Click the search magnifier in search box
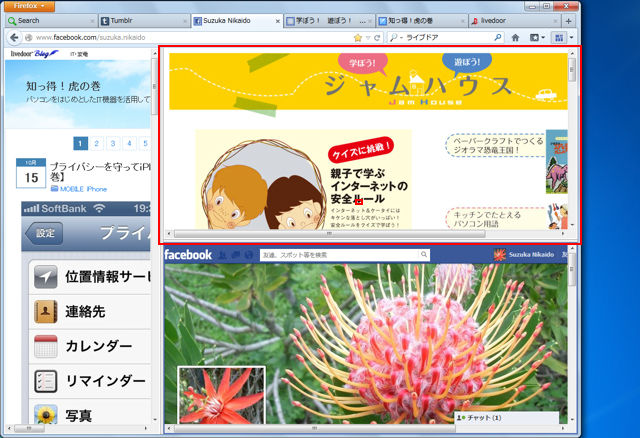The width and height of the screenshot is (640, 438). click(x=498, y=38)
